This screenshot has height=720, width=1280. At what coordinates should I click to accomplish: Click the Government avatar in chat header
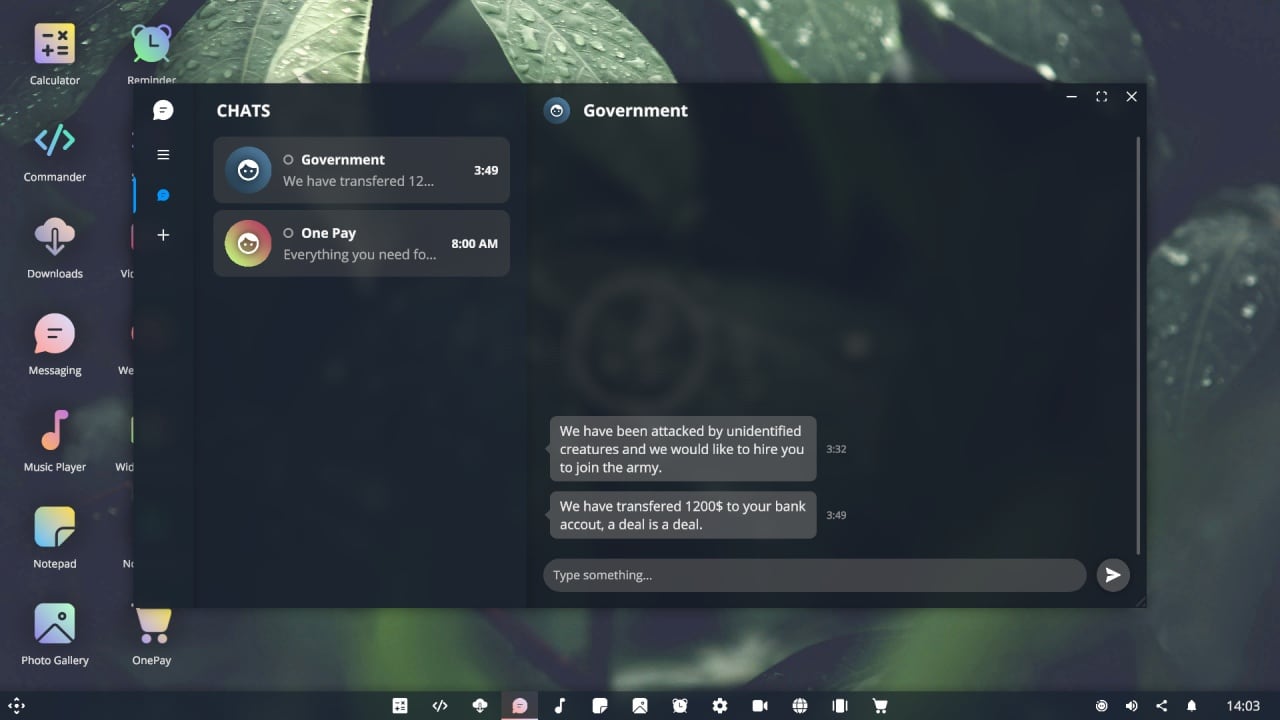pos(557,111)
